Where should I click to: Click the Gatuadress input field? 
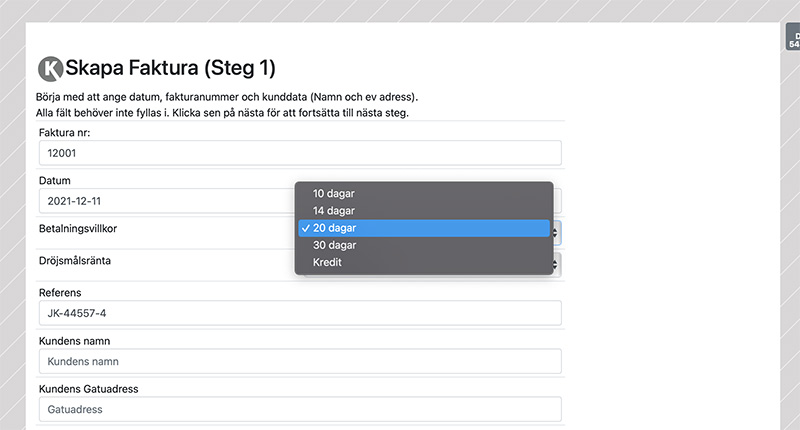tap(300, 409)
